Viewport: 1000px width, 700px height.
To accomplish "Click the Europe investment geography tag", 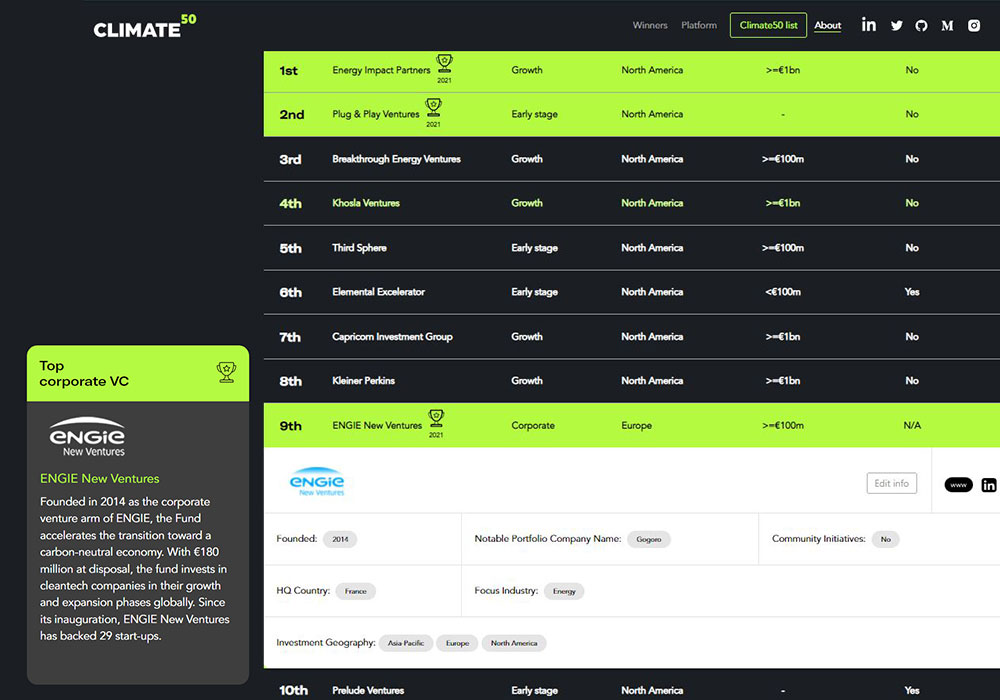I will point(457,643).
